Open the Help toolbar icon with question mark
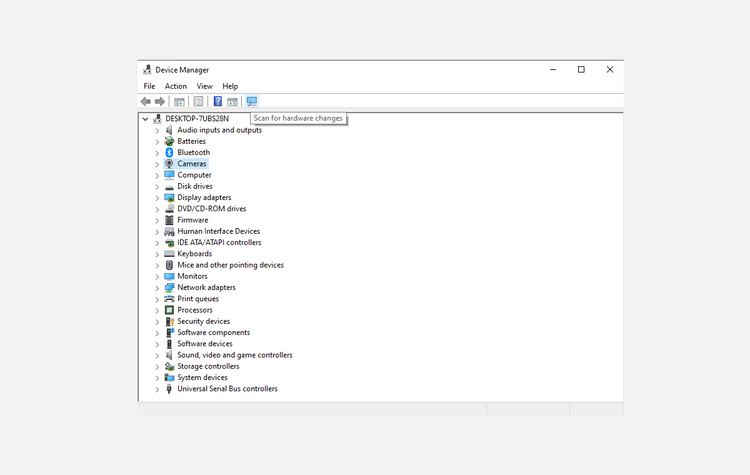 (x=218, y=101)
